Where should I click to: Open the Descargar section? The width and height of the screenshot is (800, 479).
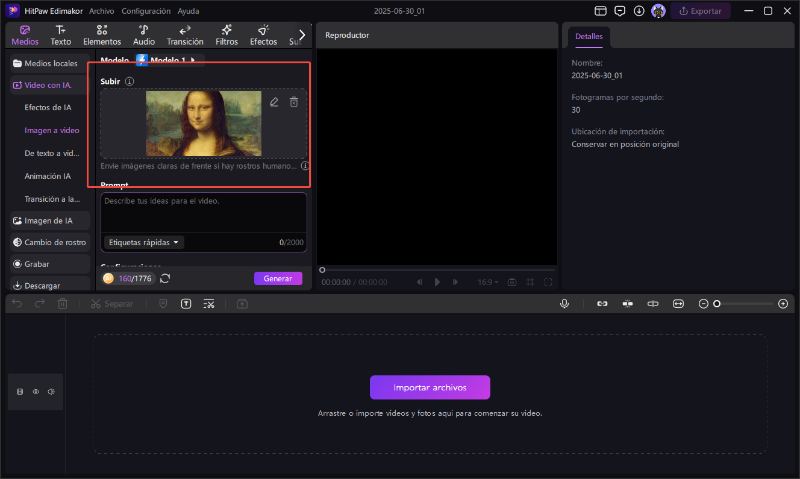pos(50,286)
